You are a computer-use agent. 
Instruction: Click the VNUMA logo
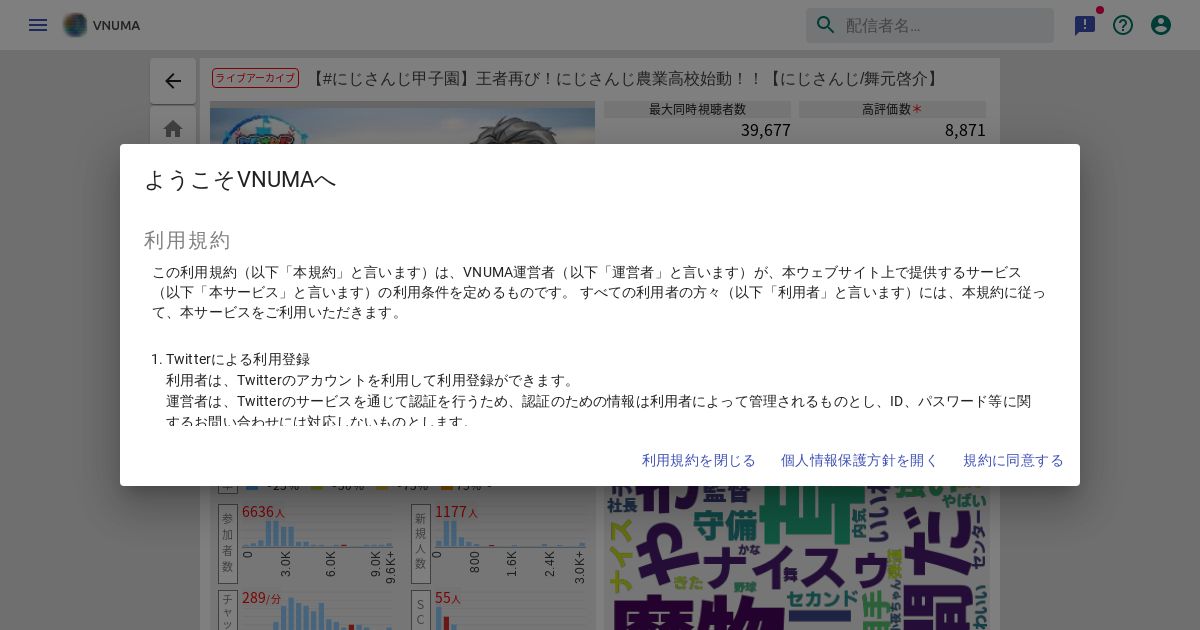click(x=101, y=25)
